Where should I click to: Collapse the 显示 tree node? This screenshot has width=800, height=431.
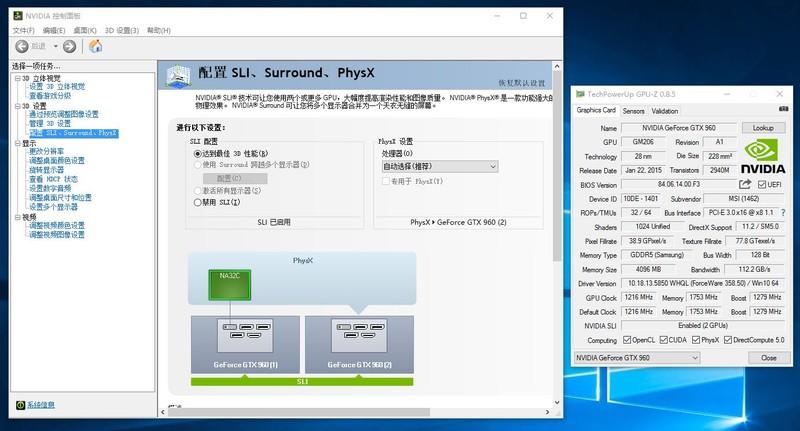point(17,143)
